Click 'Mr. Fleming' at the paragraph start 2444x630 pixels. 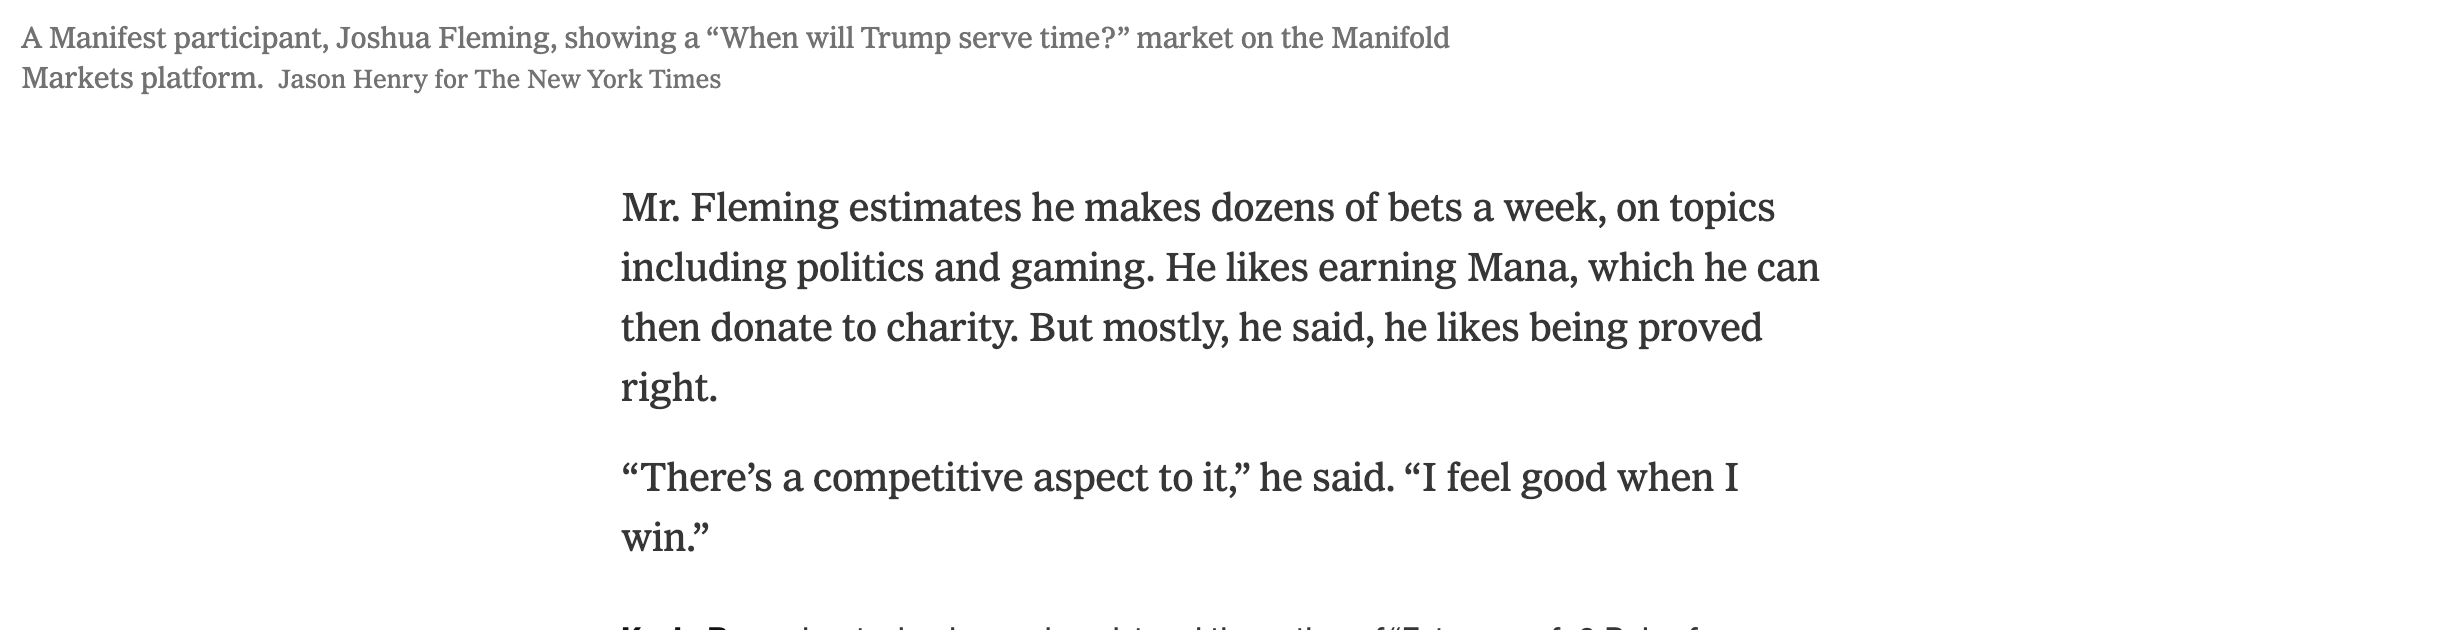730,208
